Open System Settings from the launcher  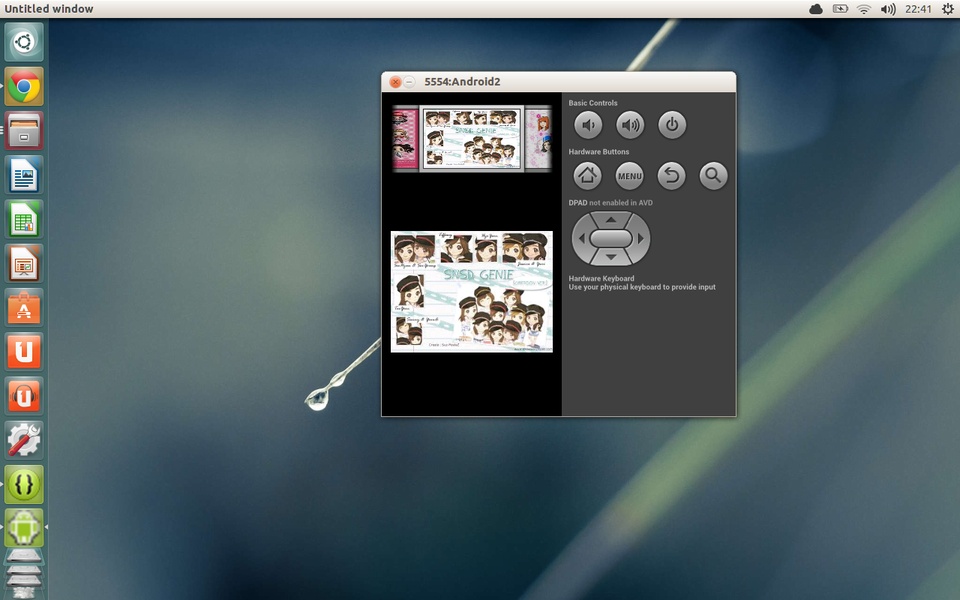pos(24,440)
